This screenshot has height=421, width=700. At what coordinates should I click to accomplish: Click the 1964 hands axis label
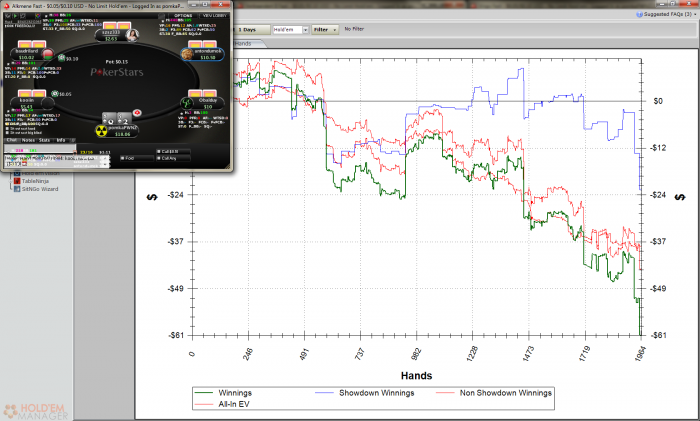(641, 354)
